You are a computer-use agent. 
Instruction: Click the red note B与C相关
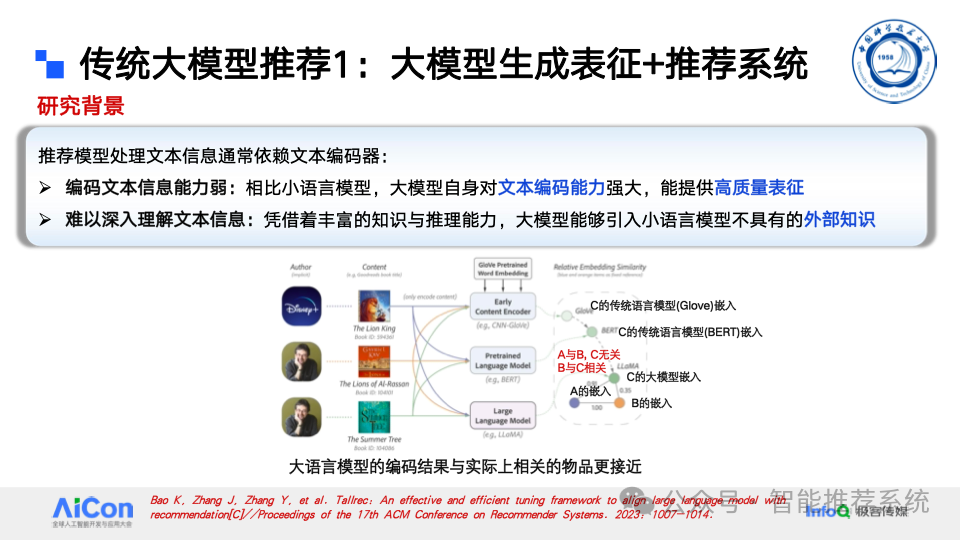point(582,368)
